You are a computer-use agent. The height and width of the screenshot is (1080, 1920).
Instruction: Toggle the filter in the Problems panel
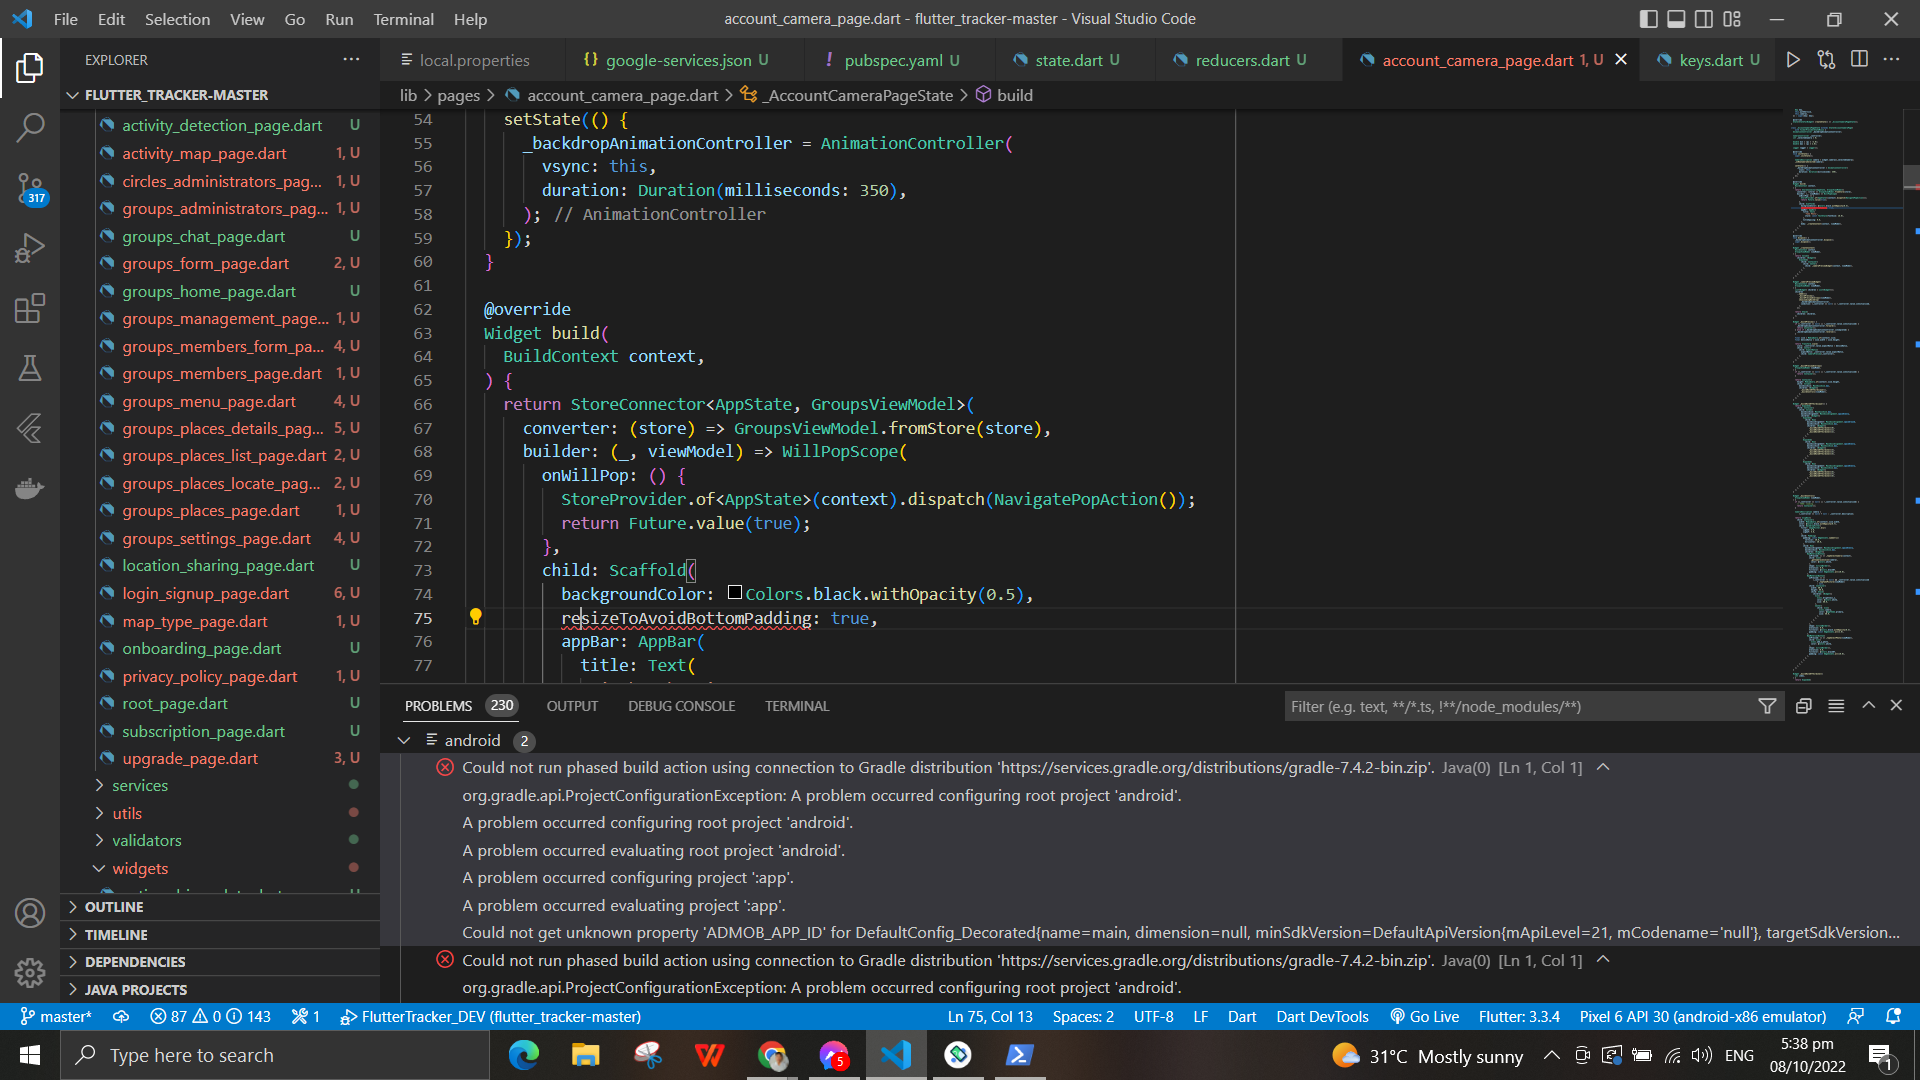1768,706
